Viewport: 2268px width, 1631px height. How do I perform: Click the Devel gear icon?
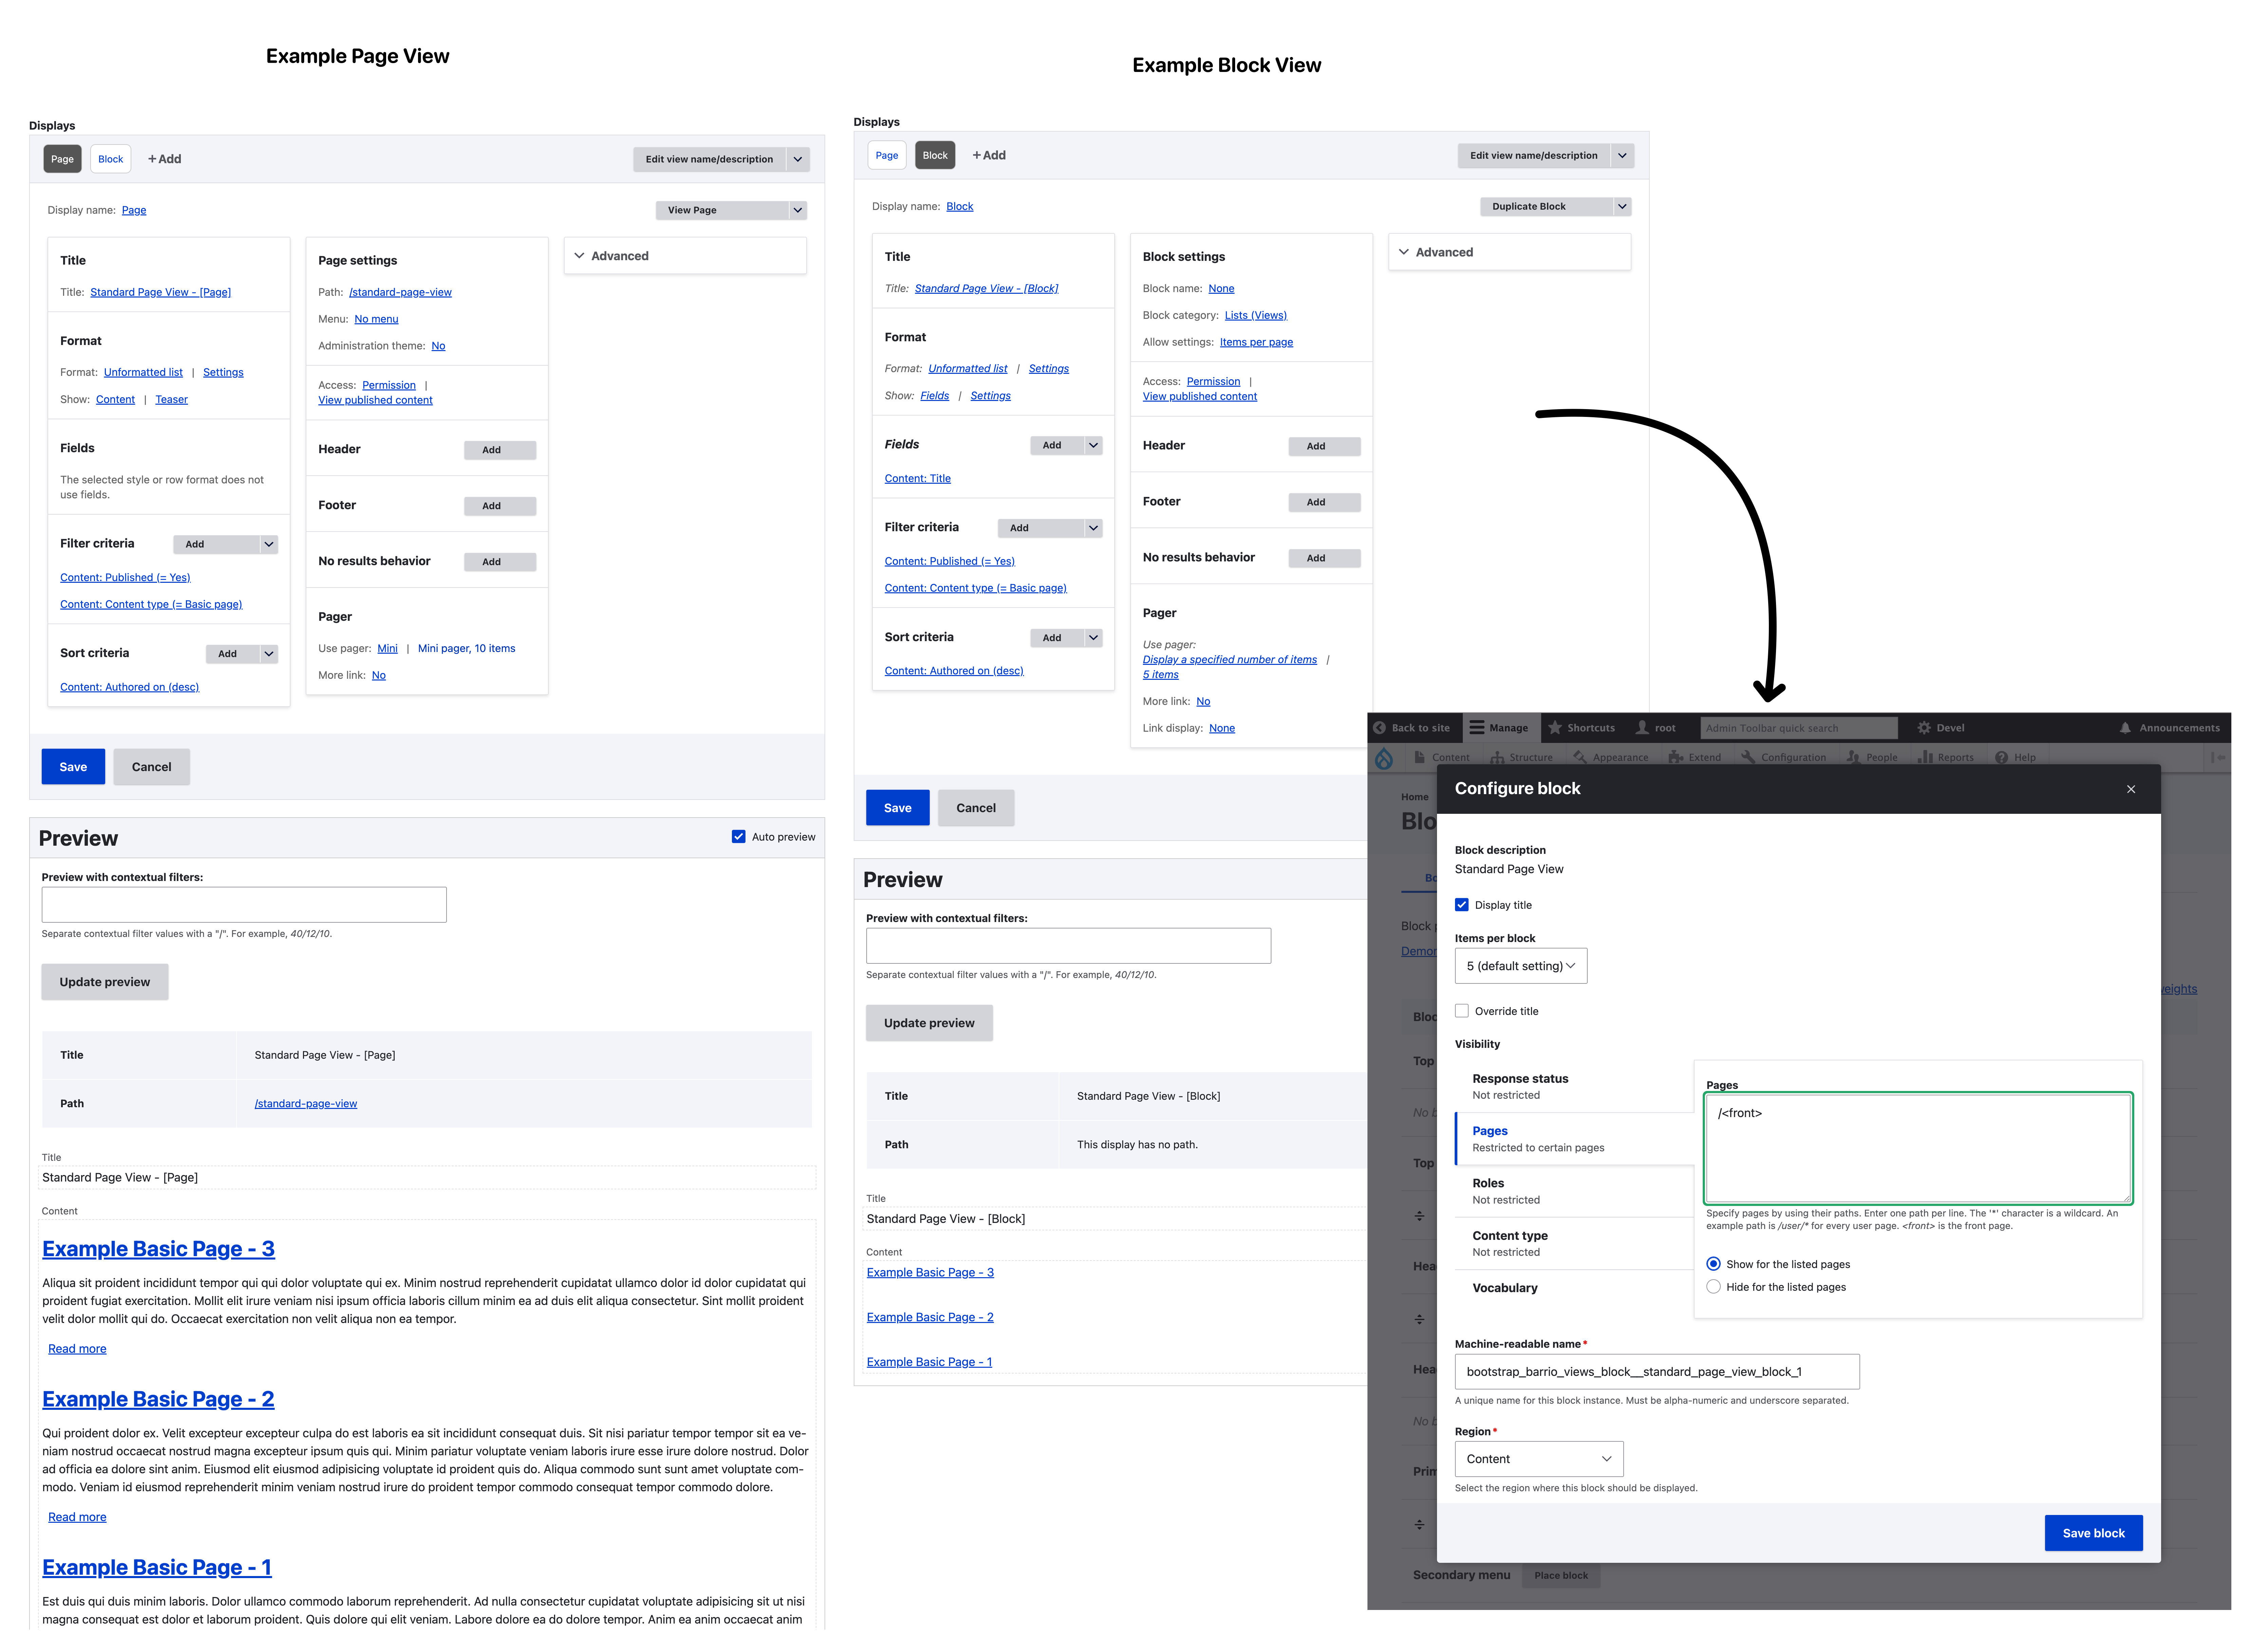(x=1924, y=728)
